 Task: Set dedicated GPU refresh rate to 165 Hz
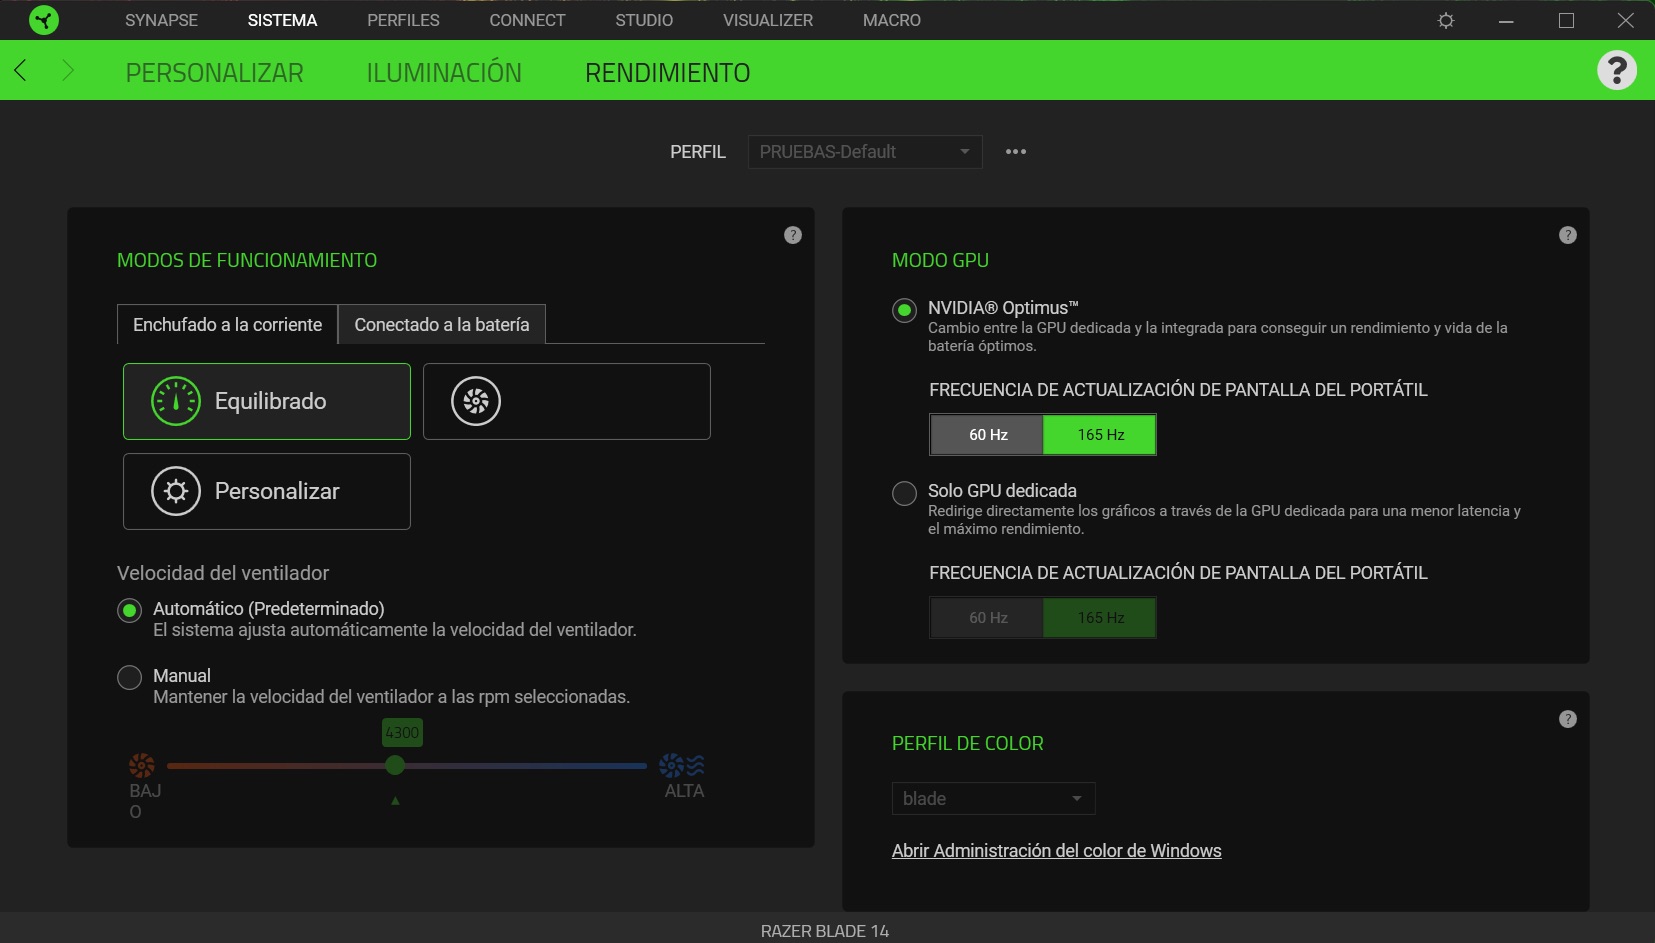[x=1100, y=618]
